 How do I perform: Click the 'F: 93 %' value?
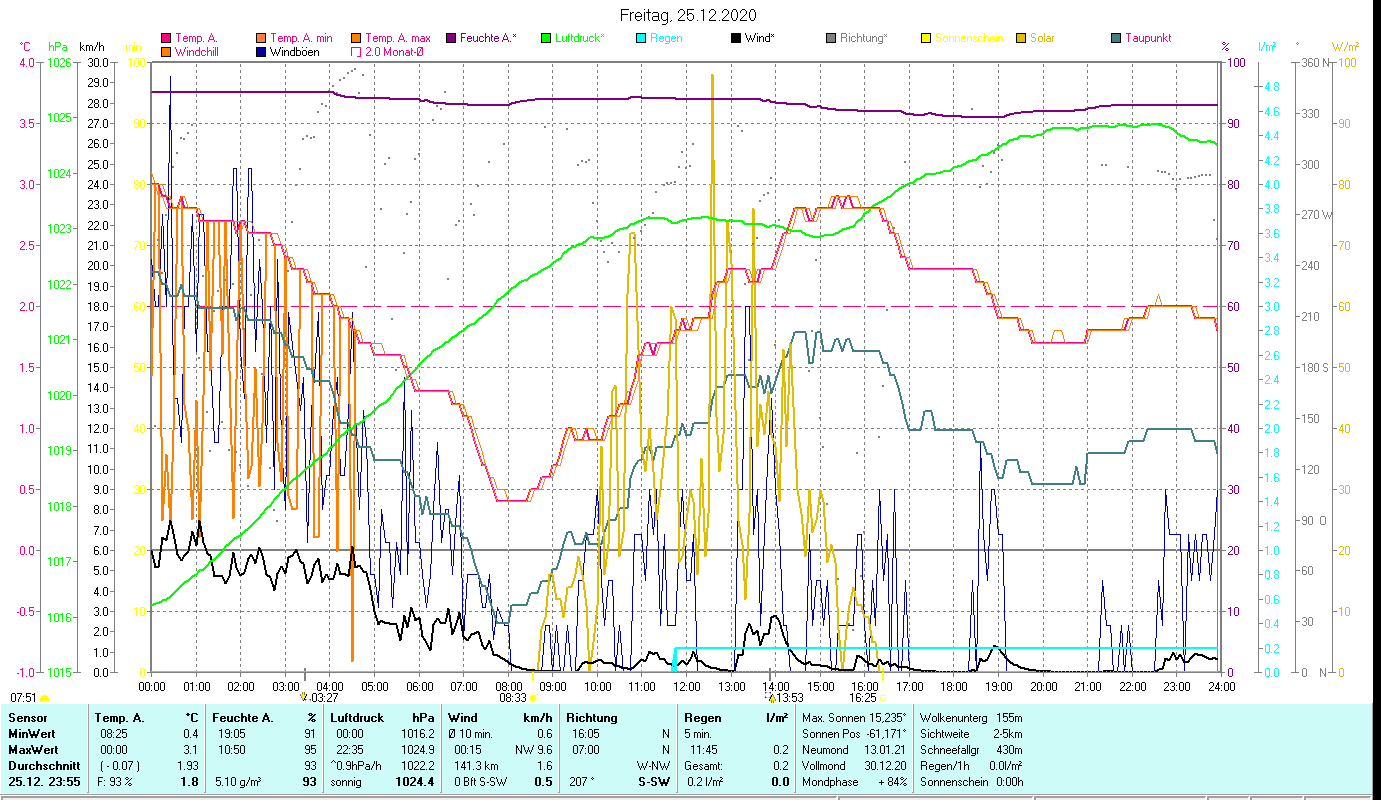pos(117,782)
